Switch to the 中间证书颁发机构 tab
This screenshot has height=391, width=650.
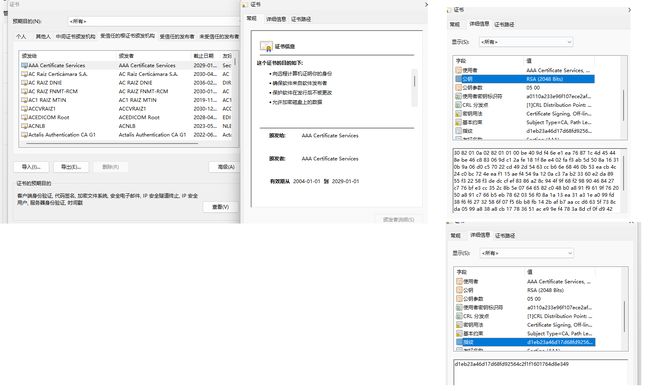click(75, 36)
